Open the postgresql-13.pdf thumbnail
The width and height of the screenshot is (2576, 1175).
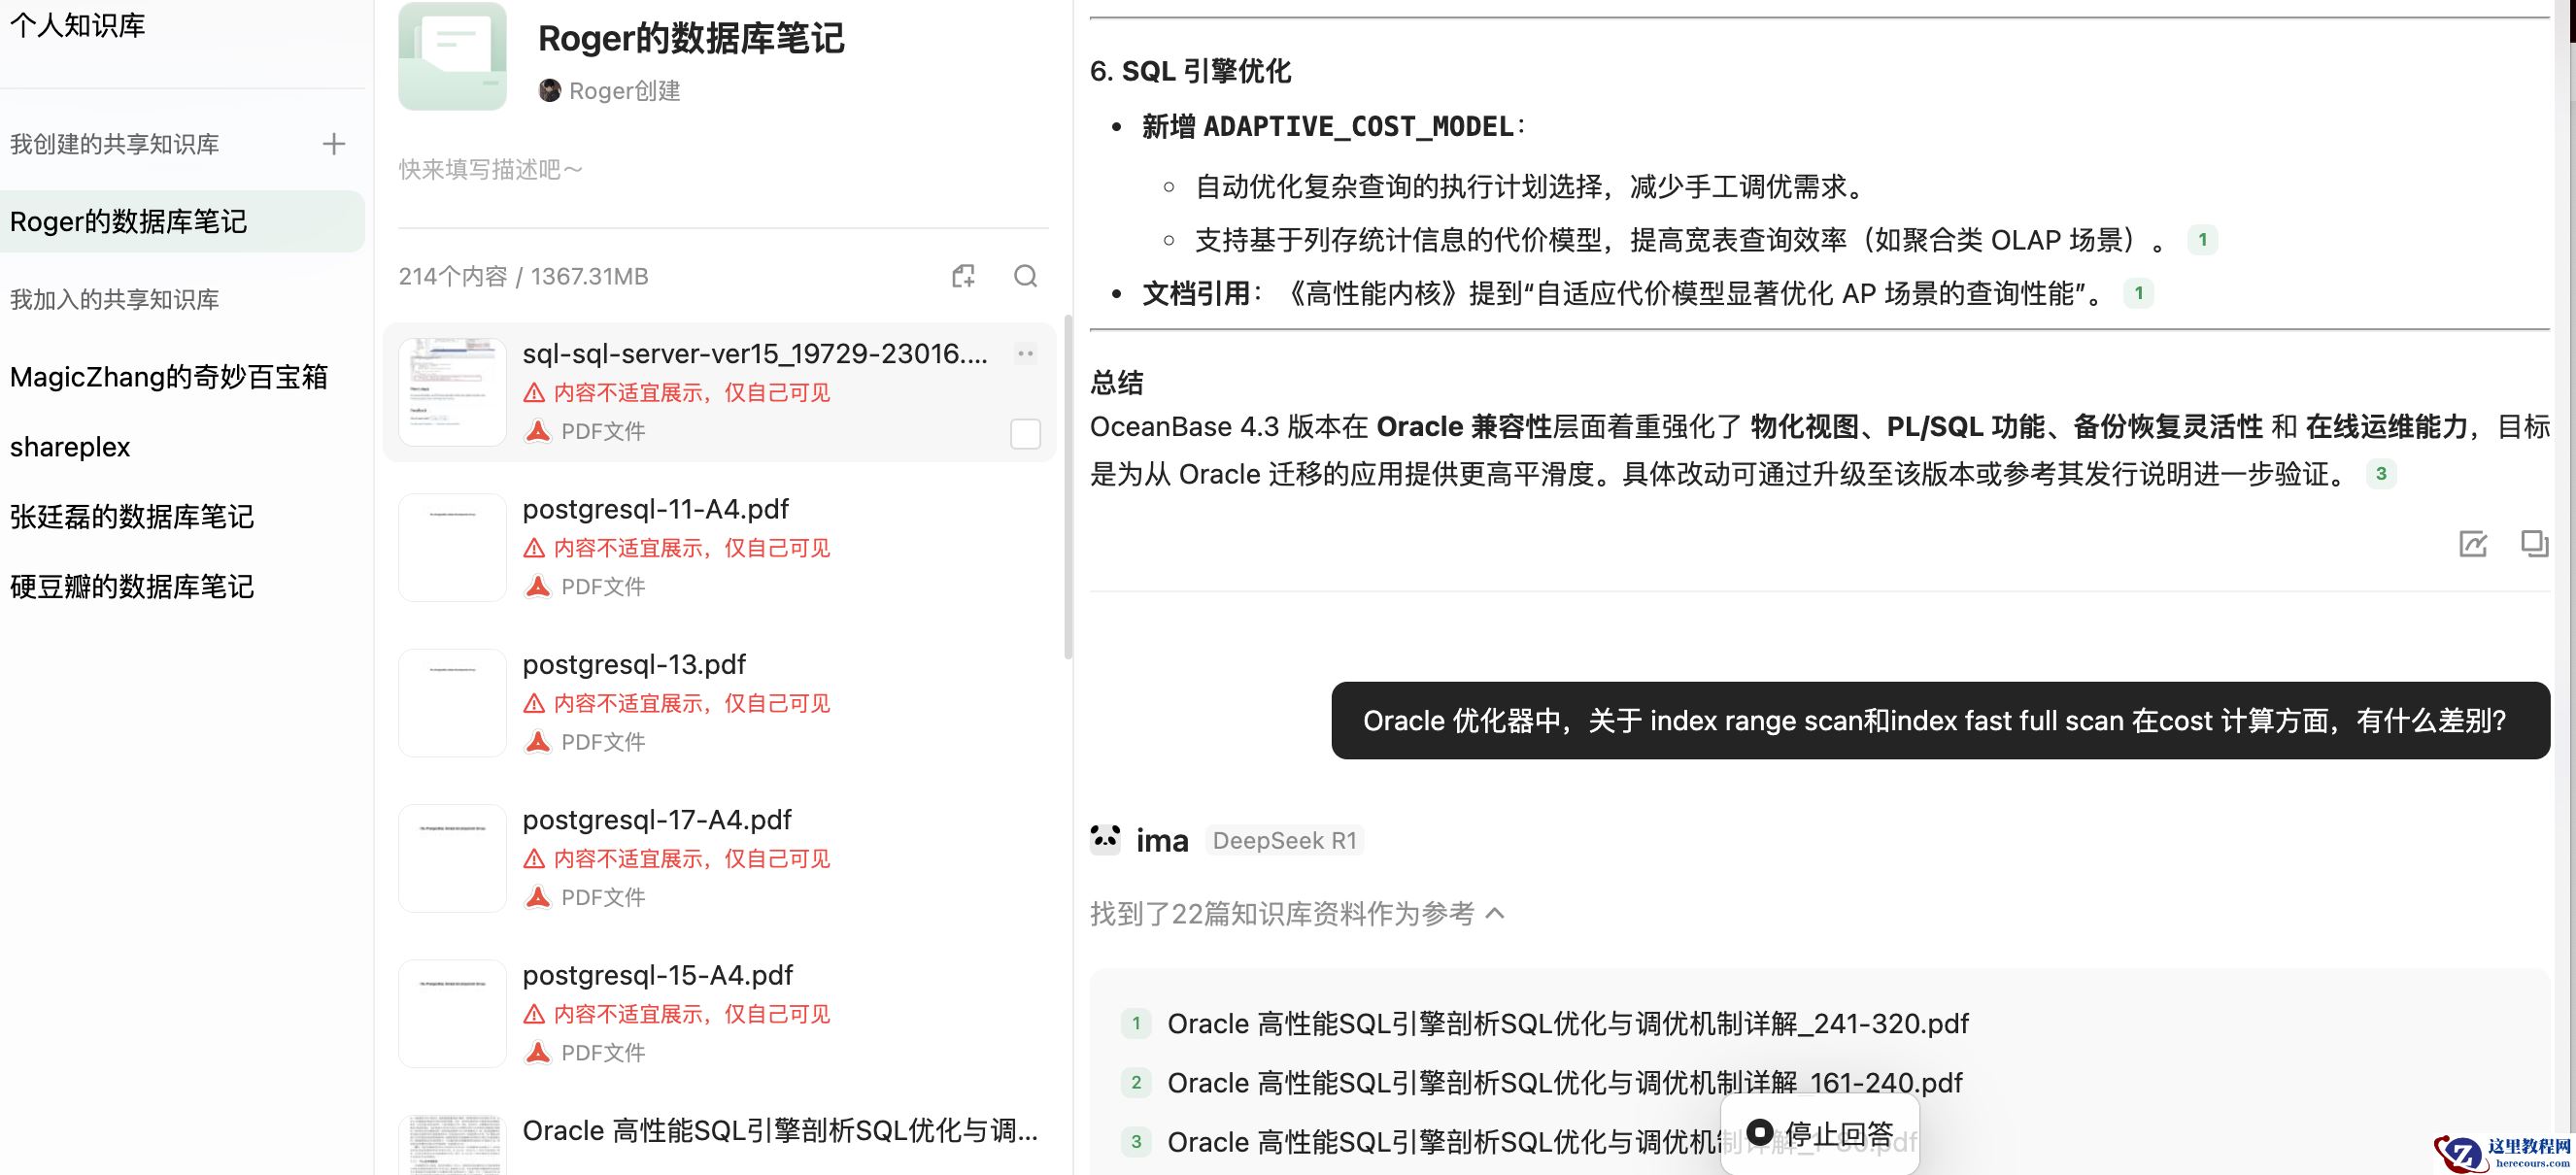click(452, 703)
